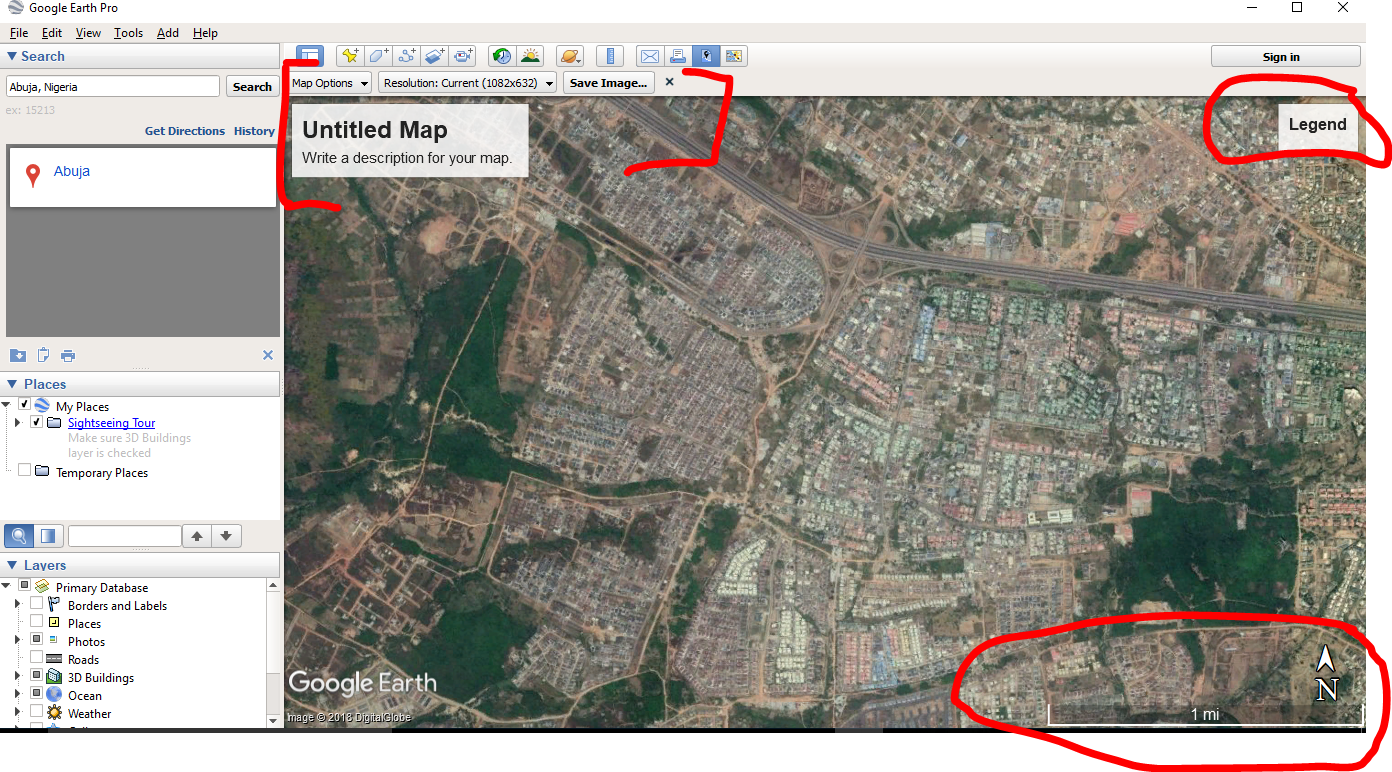
Task: Start the Record a Tour tool
Action: click(463, 56)
